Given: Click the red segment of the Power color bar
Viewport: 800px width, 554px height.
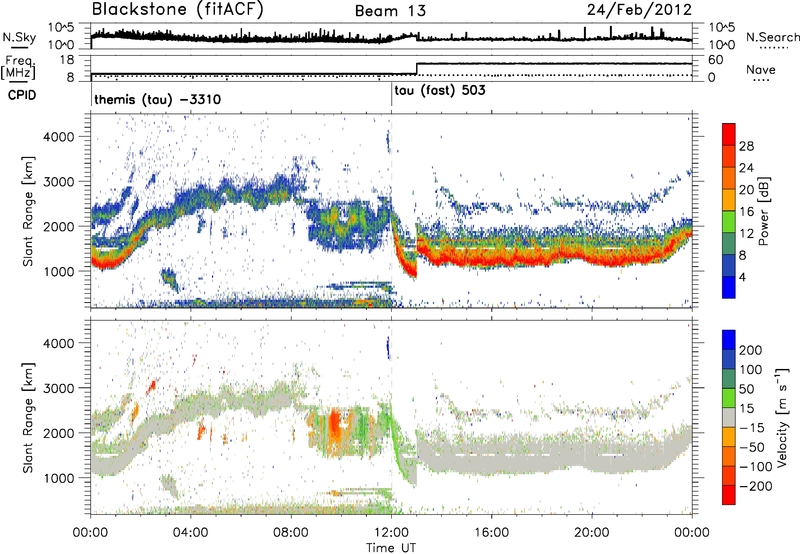Looking at the screenshot, I should tap(729, 135).
